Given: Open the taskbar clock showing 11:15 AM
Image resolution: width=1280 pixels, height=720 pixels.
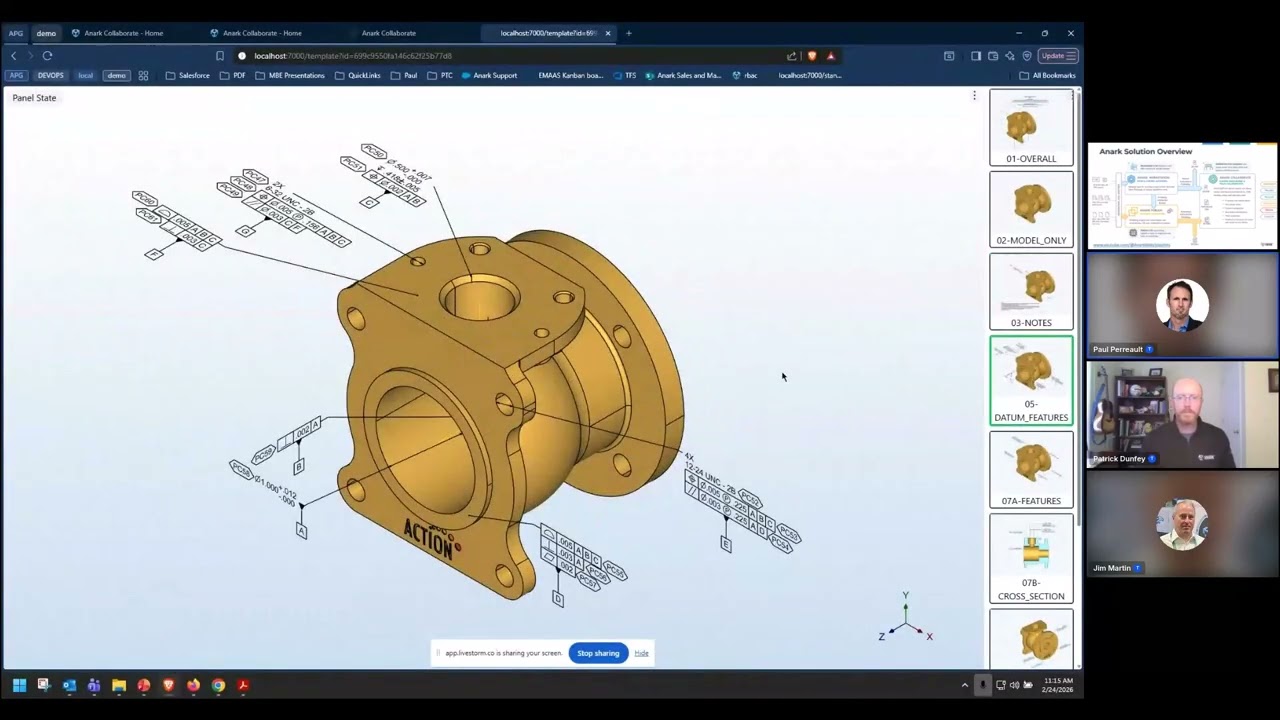Looking at the screenshot, I should coord(1058,685).
